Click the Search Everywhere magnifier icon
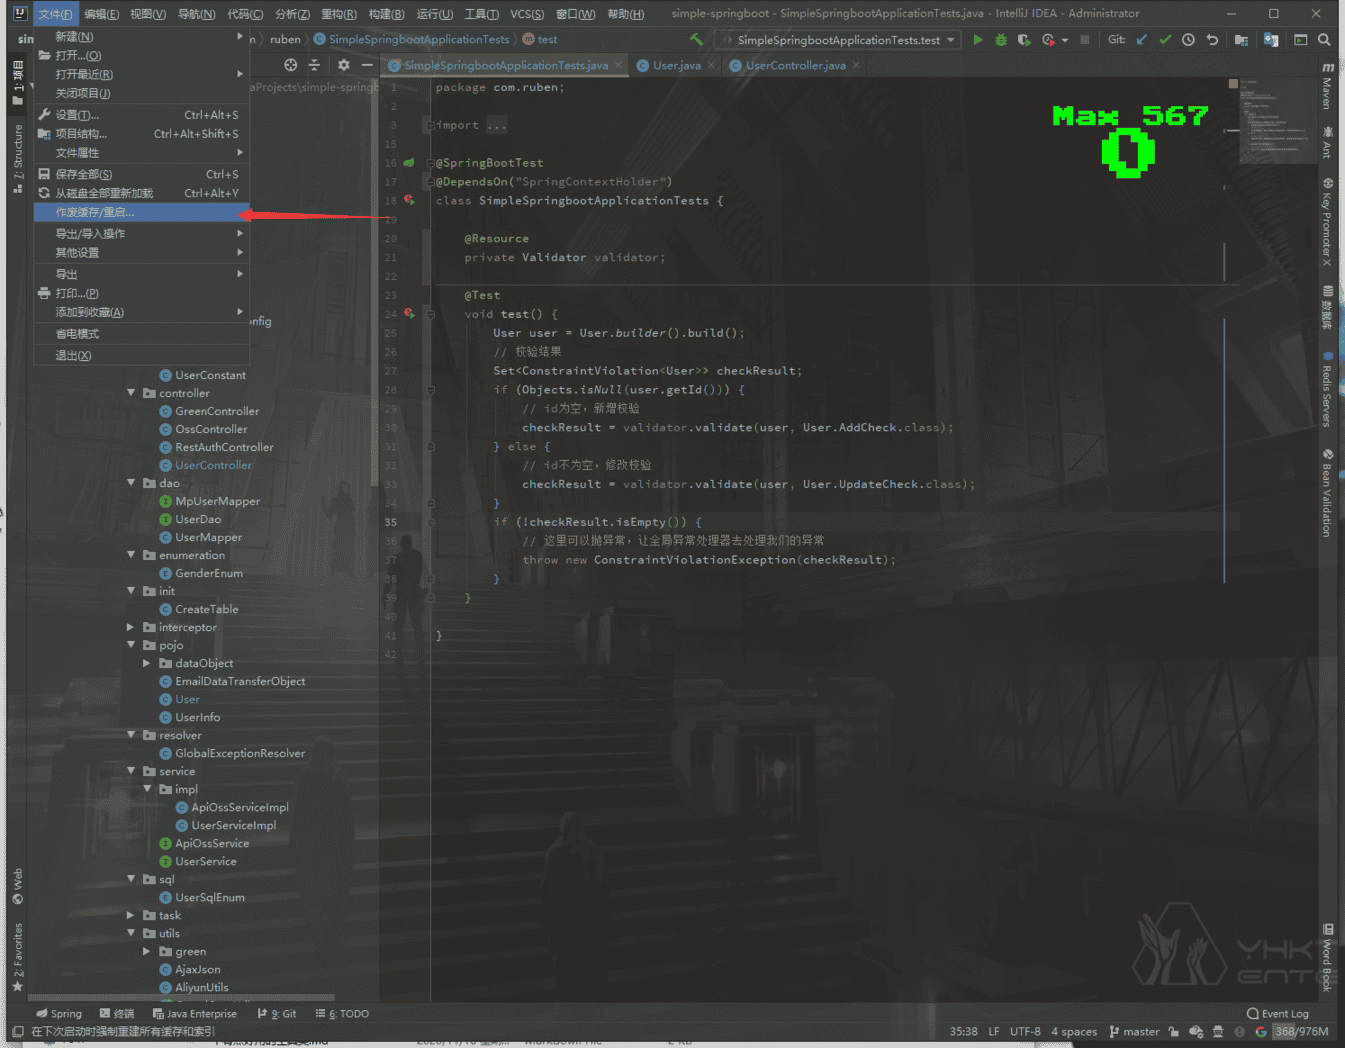The image size is (1345, 1048). coord(1324,40)
